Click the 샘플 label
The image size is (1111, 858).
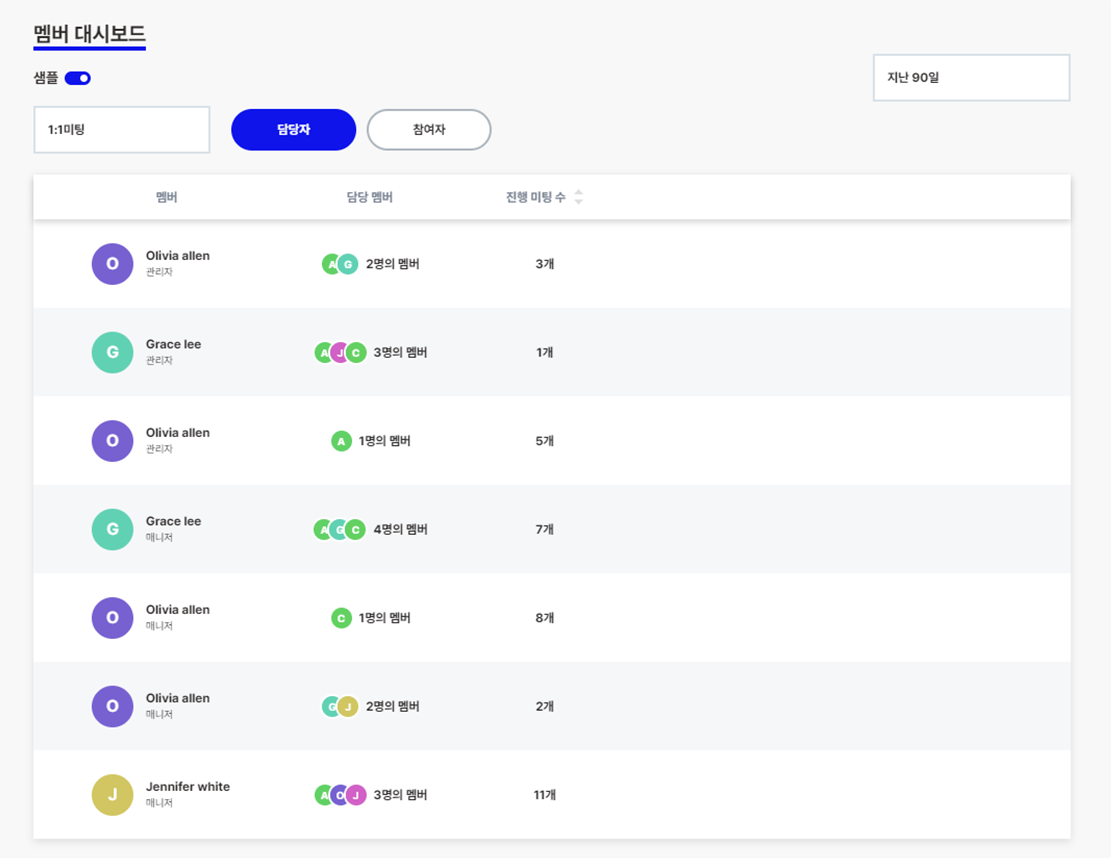click(x=46, y=78)
